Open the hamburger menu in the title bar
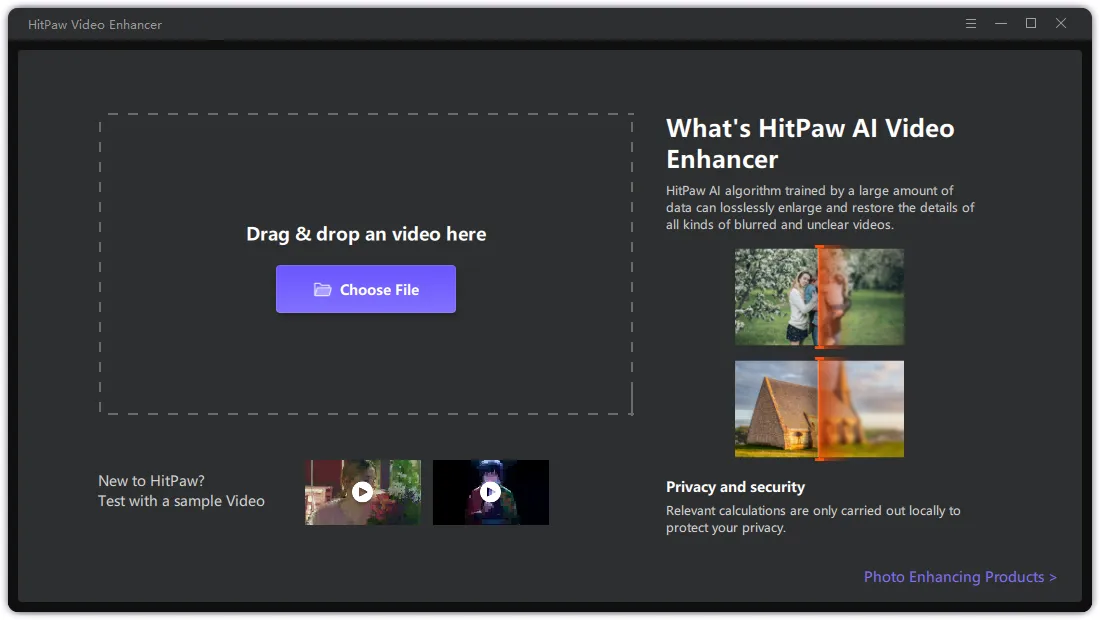Screen dimensions: 1100x620 tap(970, 23)
